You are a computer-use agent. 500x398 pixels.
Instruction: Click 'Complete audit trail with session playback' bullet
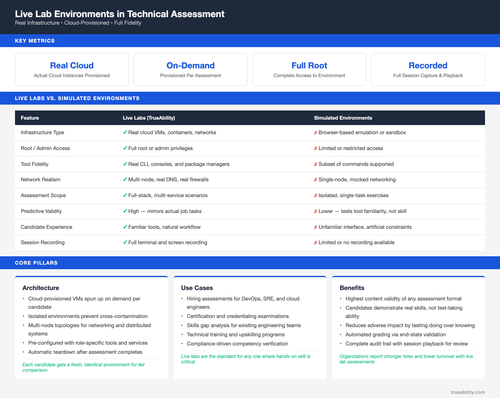coord(407,344)
